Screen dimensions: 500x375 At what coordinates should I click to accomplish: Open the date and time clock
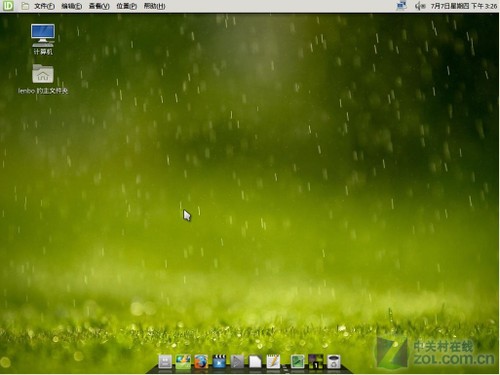click(464, 6)
